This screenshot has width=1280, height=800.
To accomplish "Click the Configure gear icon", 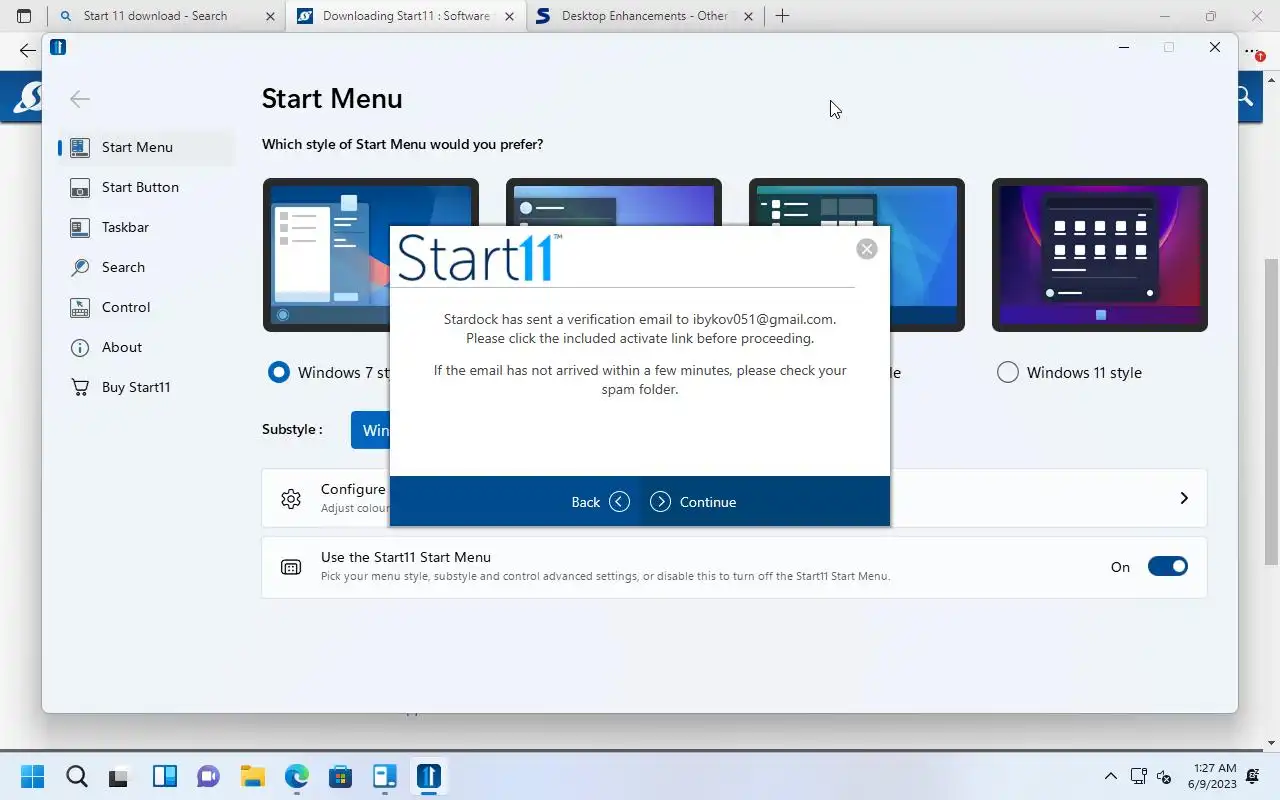I will click(291, 498).
